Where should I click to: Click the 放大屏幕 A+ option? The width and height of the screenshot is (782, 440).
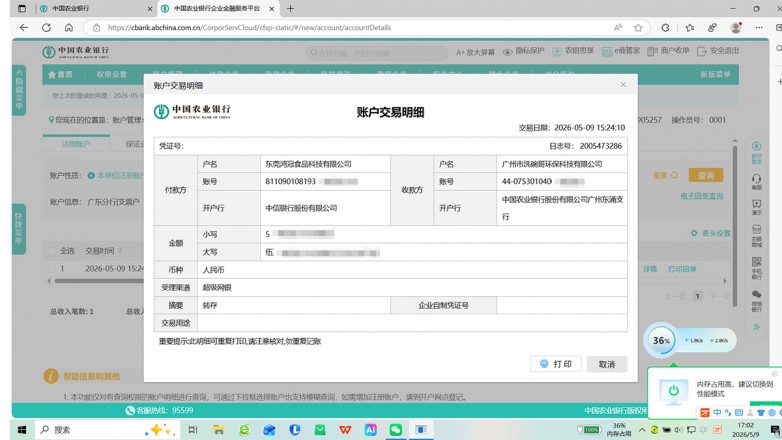coord(475,52)
